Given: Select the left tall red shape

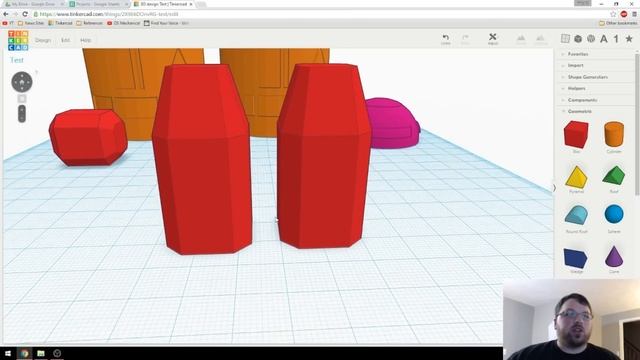Looking at the screenshot, I should [x=202, y=159].
